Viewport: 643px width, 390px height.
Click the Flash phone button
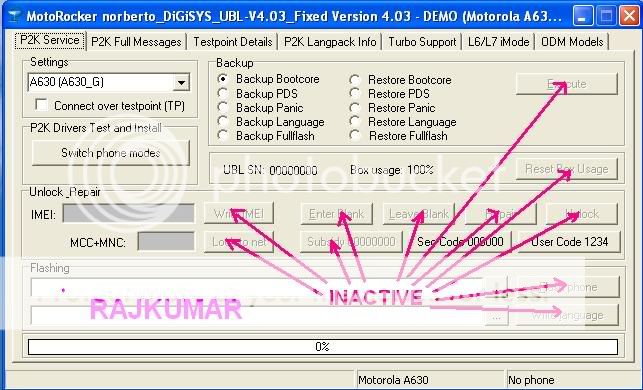tap(567, 287)
